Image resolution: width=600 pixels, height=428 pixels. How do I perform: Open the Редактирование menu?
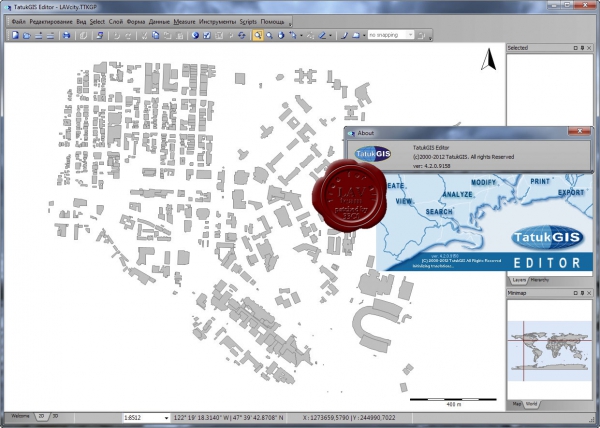click(51, 22)
